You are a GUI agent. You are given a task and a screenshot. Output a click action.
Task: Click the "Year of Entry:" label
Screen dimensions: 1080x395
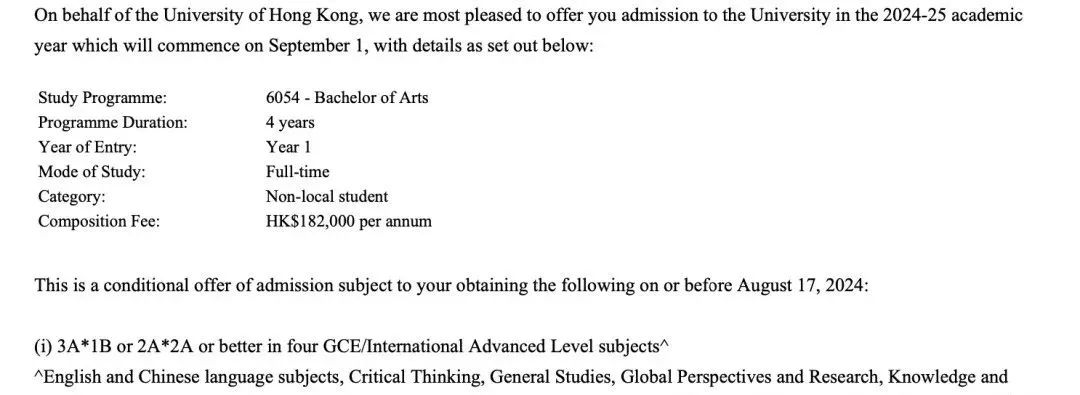87,147
